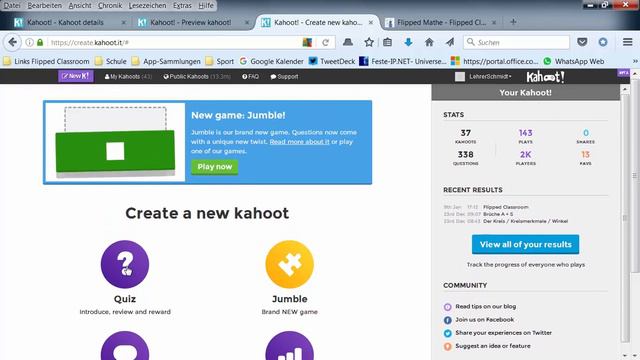Click the user avatar next to LehrerSchmidt
640x360 pixels.
460,76
